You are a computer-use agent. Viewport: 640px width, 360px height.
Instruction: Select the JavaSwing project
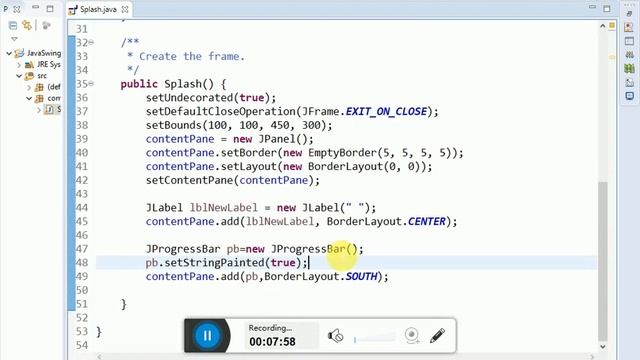[x=44, y=53]
